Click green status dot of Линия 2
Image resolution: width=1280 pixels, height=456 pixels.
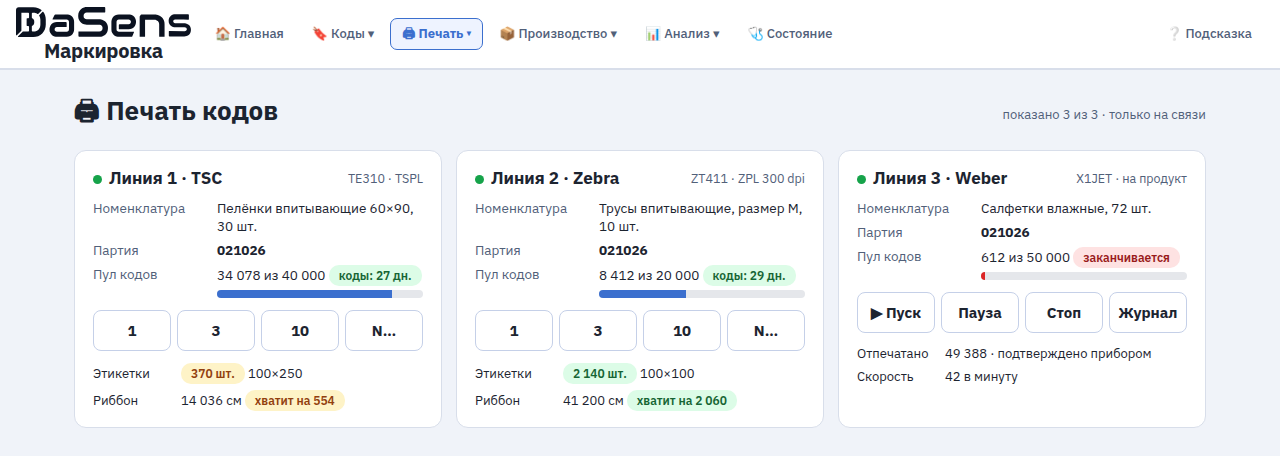(480, 180)
